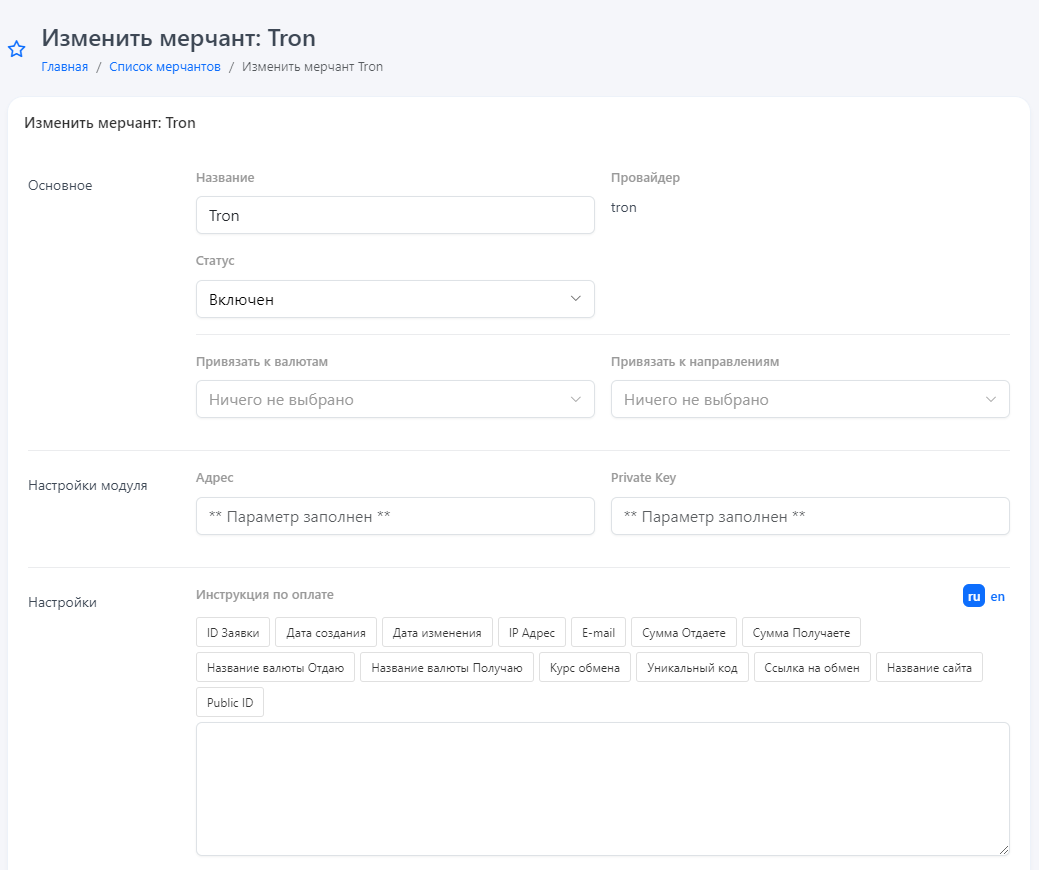The width and height of the screenshot is (1039, 870).
Task: Expand the Привязать к валютам dropdown
Action: (395, 399)
